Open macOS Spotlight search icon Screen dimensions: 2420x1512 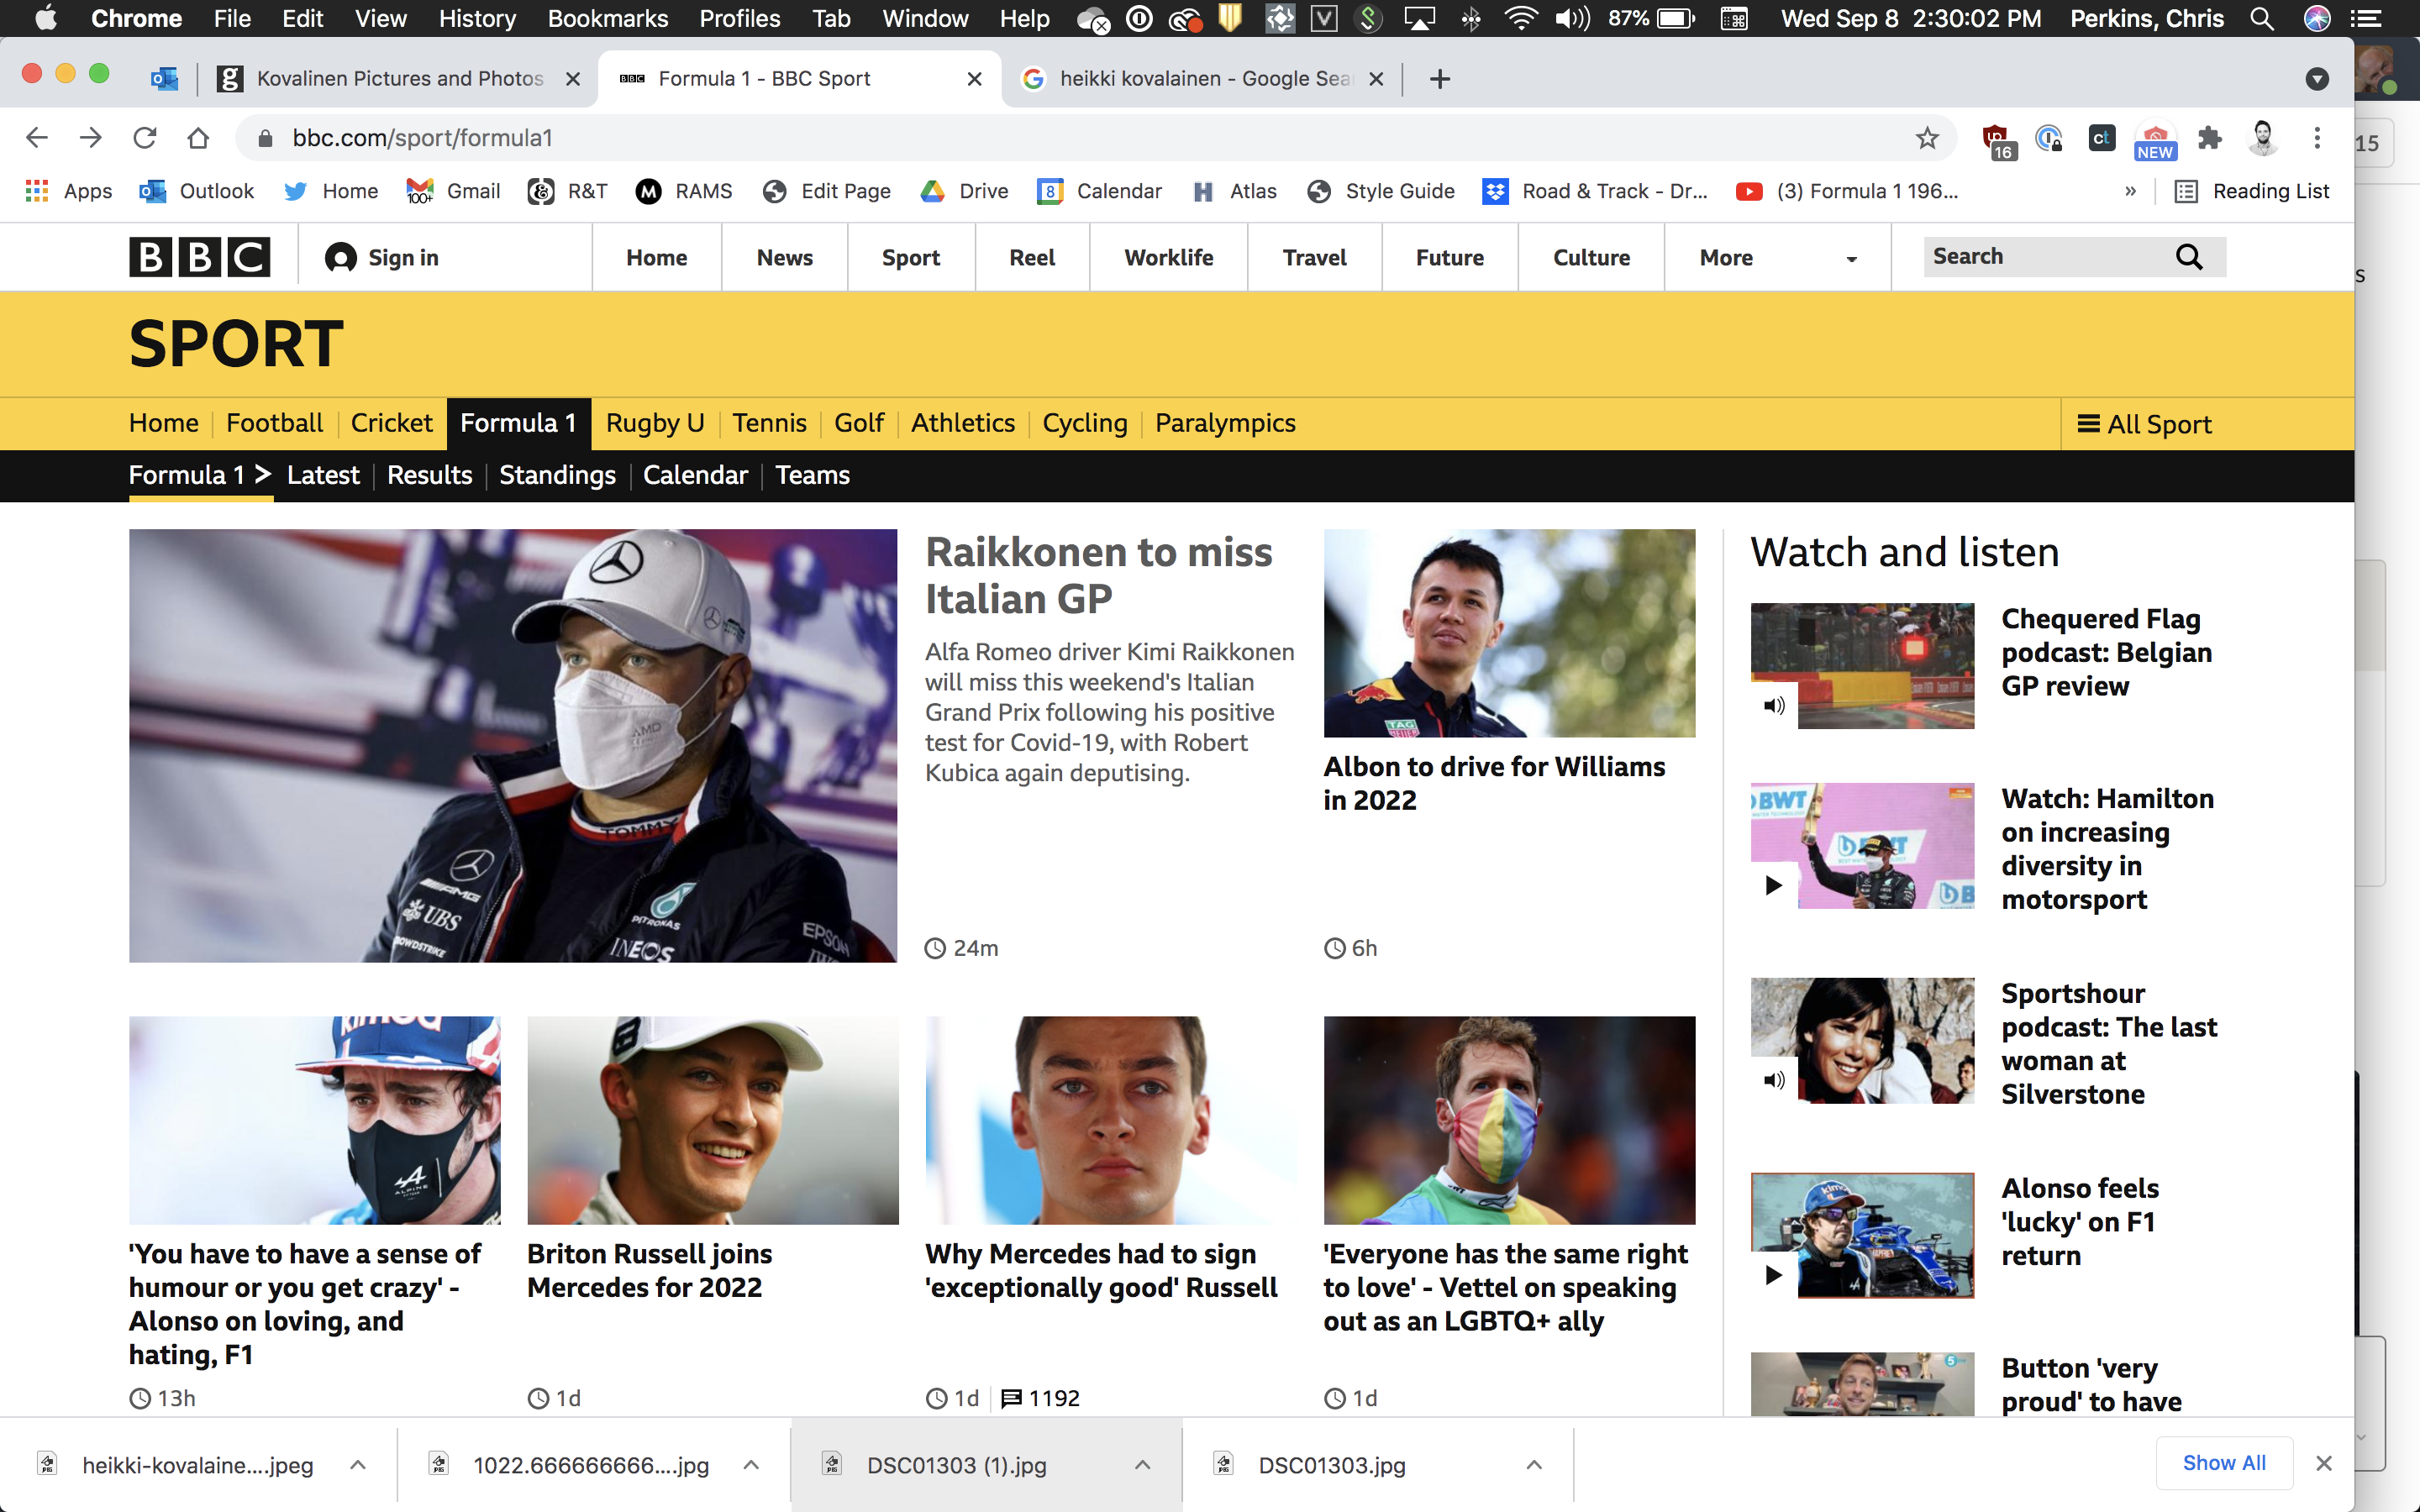2262,18
